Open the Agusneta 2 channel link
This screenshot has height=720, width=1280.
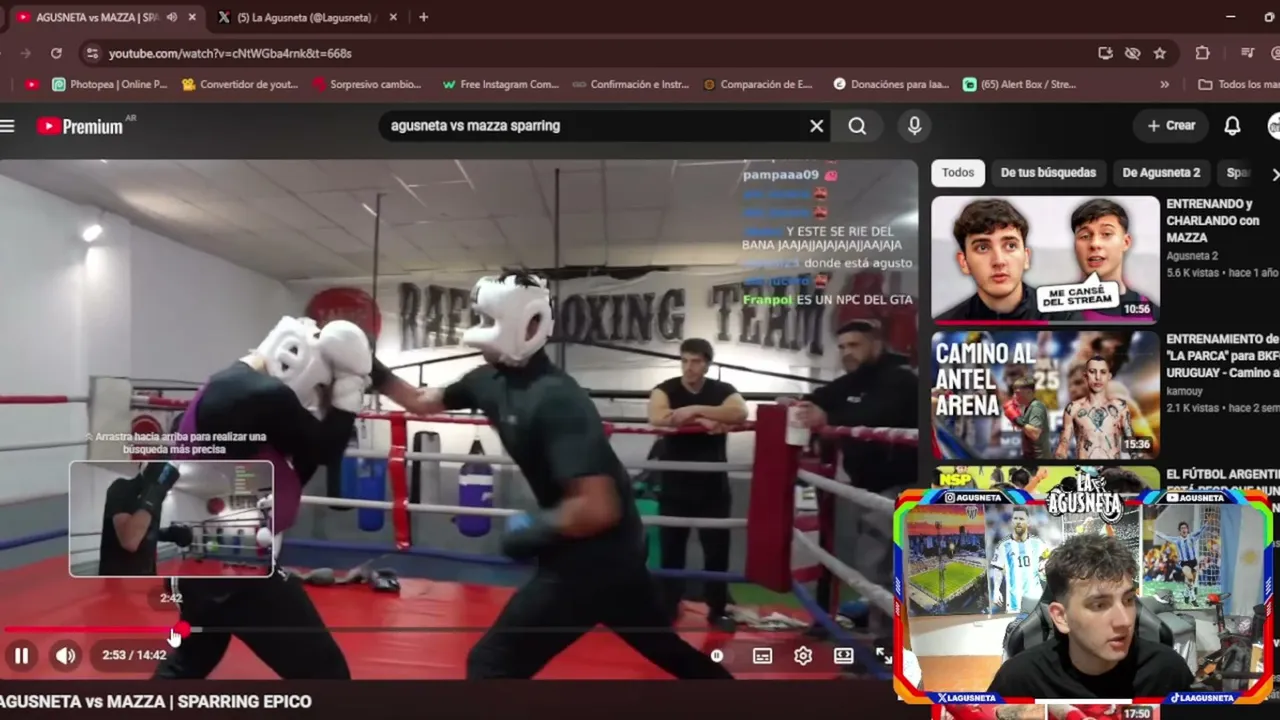coord(1192,256)
